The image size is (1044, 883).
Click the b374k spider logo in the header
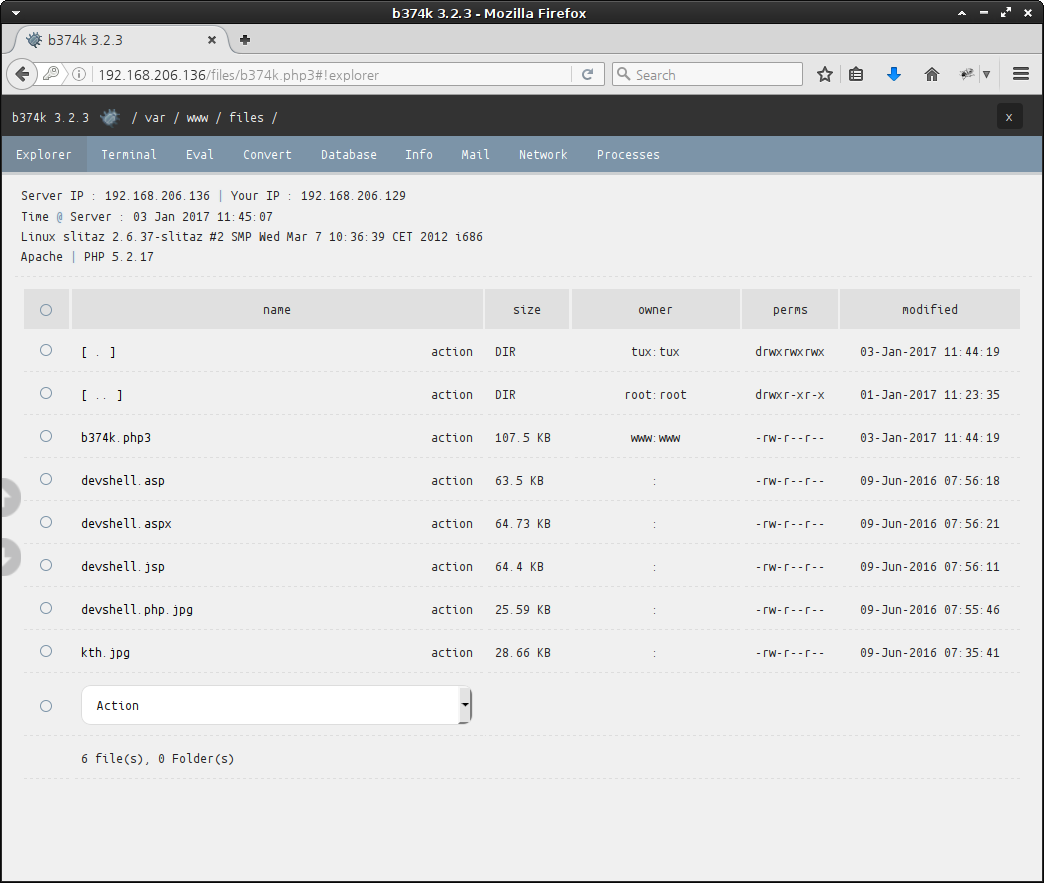click(x=110, y=118)
